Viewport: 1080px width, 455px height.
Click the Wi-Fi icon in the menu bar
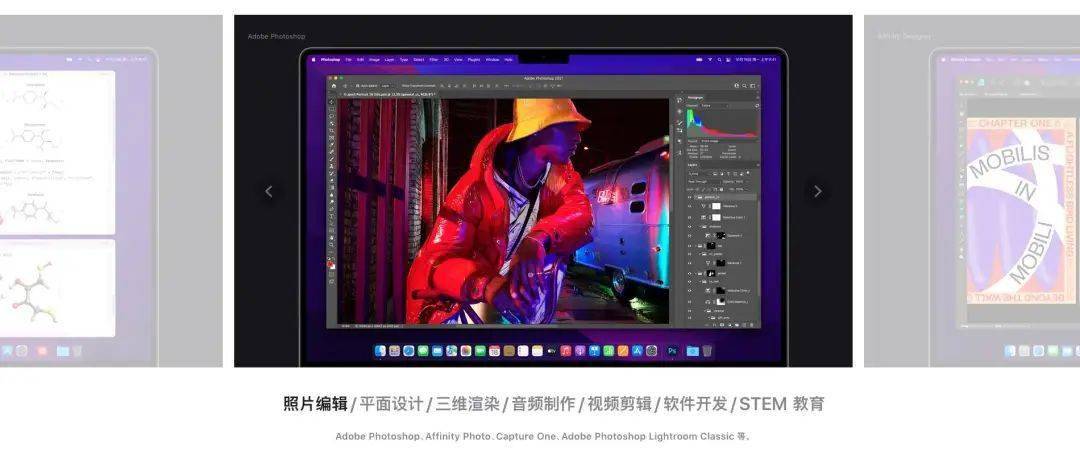(x=710, y=60)
